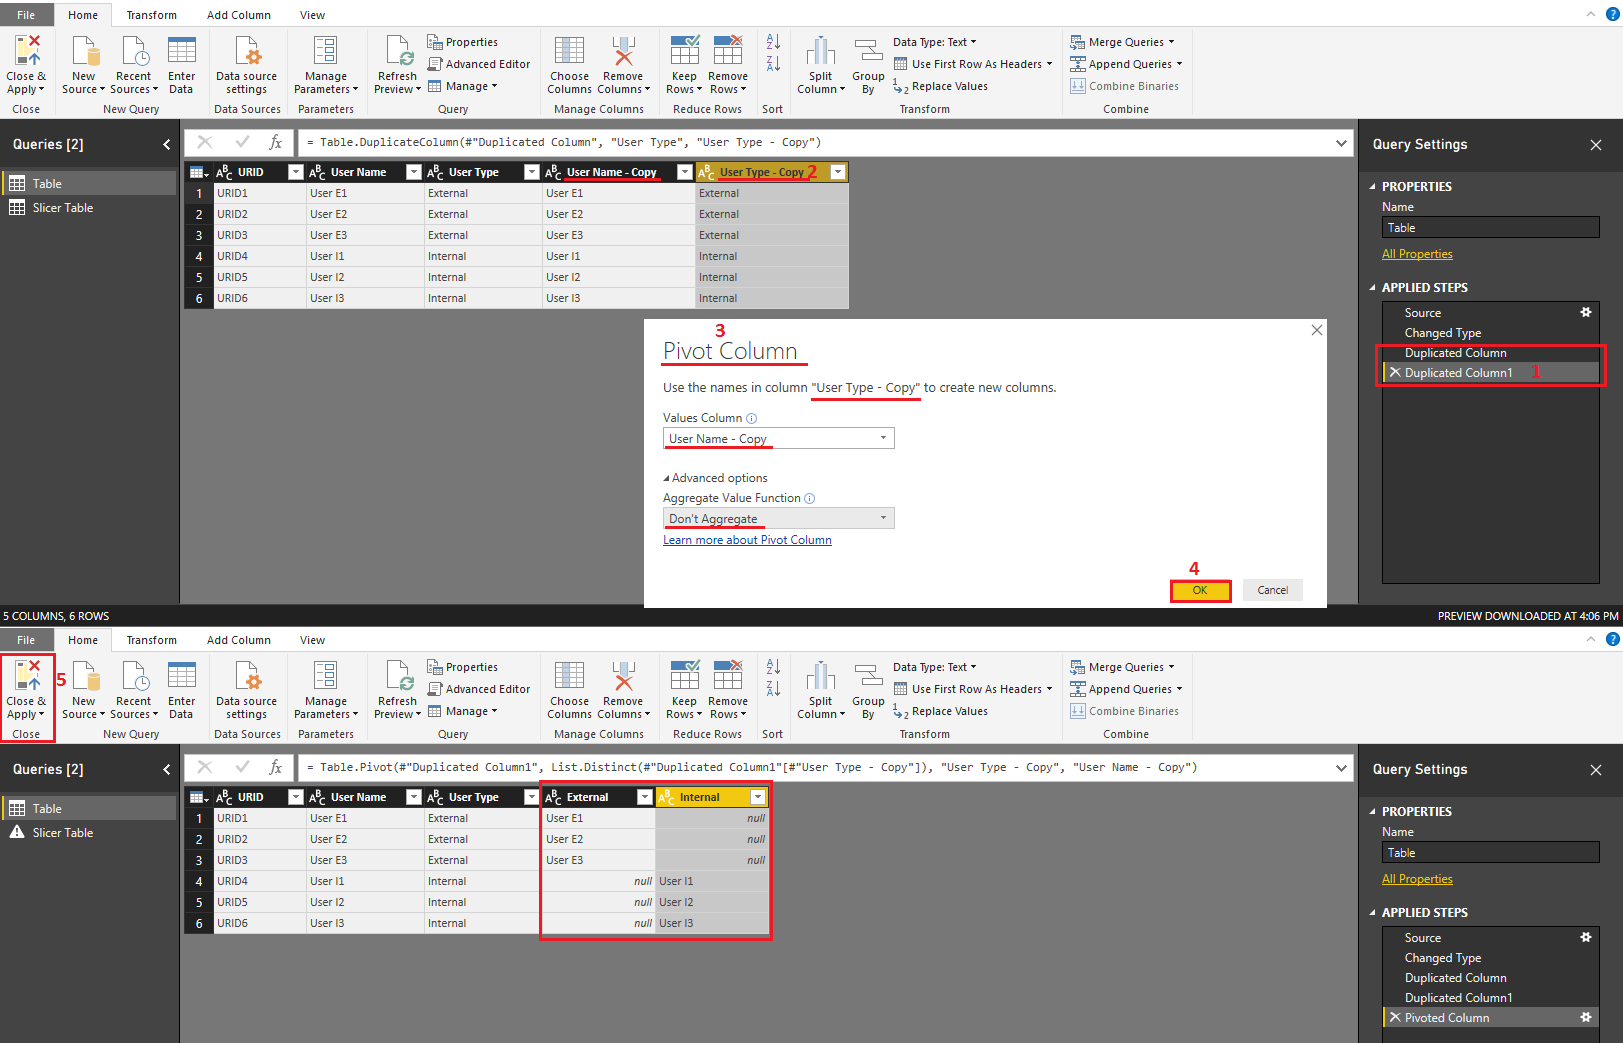The height and width of the screenshot is (1043, 1623).
Task: Collapse the upper Queries pane arrow
Action: click(x=166, y=144)
